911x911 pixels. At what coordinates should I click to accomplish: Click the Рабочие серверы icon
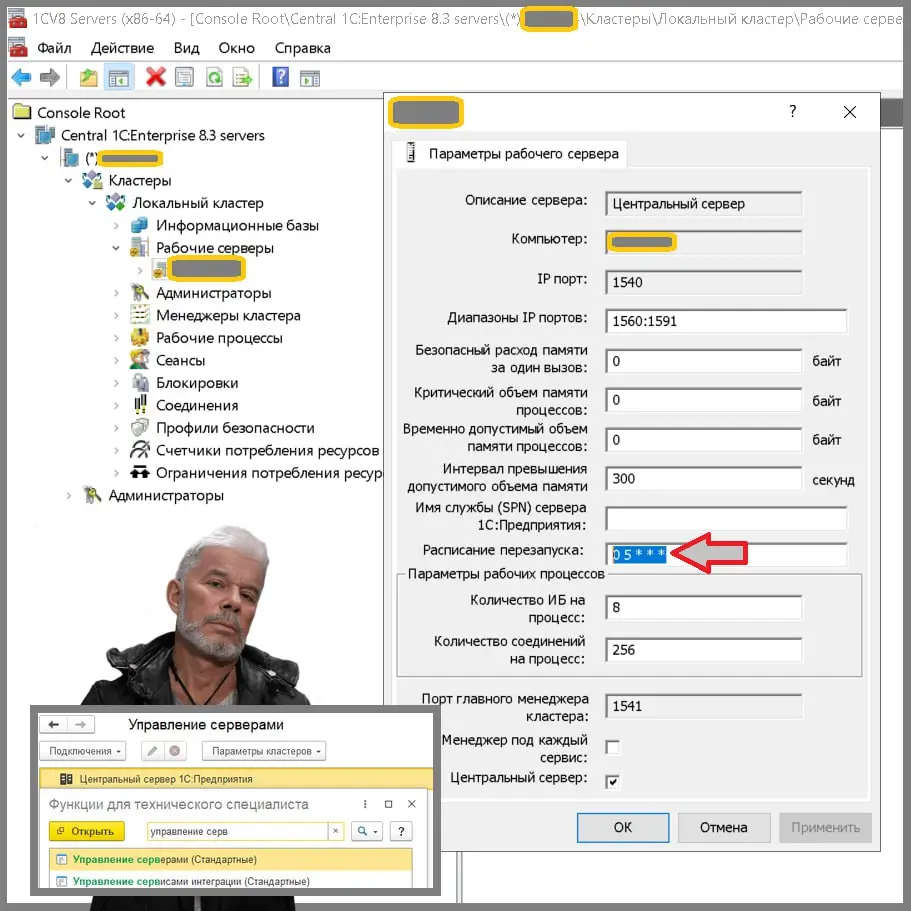coord(139,248)
